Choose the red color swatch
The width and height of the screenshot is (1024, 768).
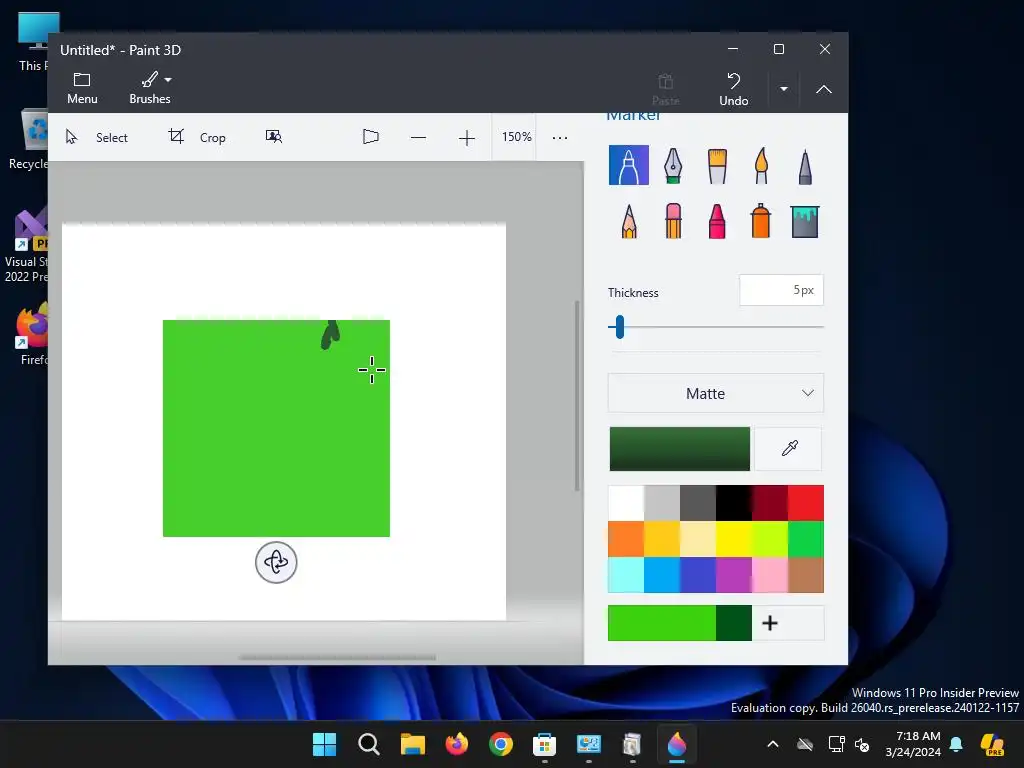point(806,503)
